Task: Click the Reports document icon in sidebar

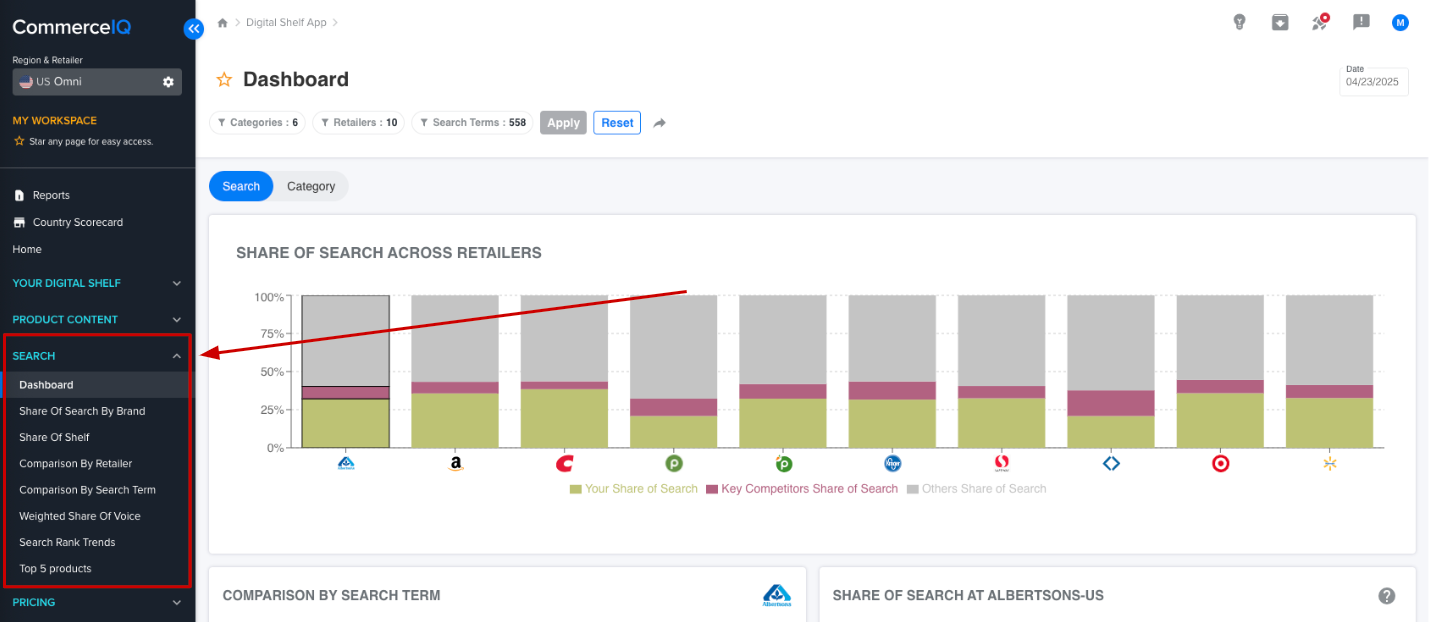Action: pyautogui.click(x=19, y=195)
